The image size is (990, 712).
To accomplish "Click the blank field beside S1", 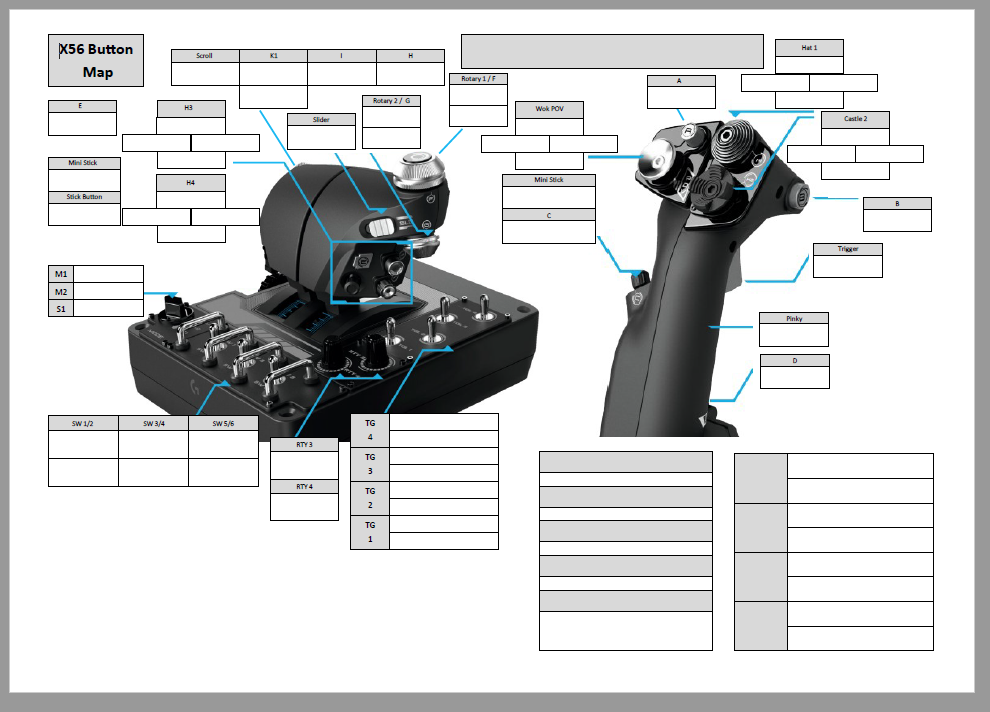I will pyautogui.click(x=109, y=308).
